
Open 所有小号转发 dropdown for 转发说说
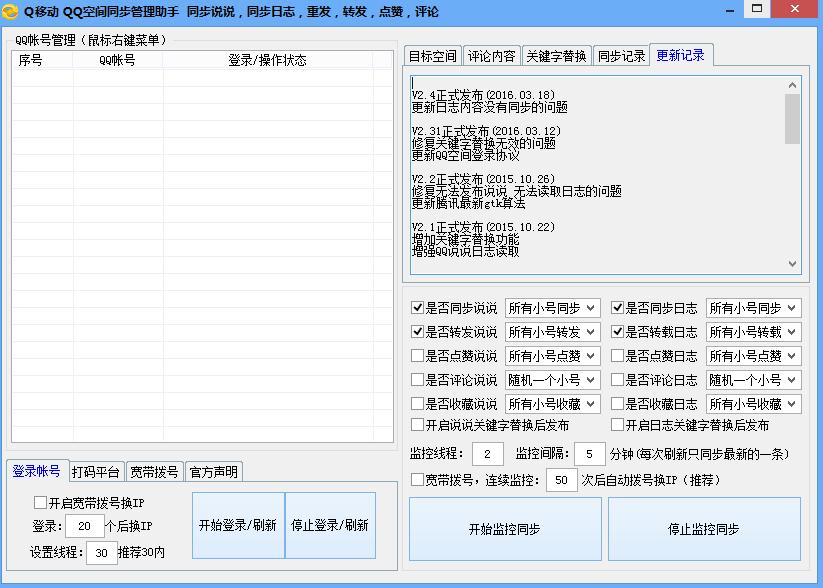[x=553, y=332]
